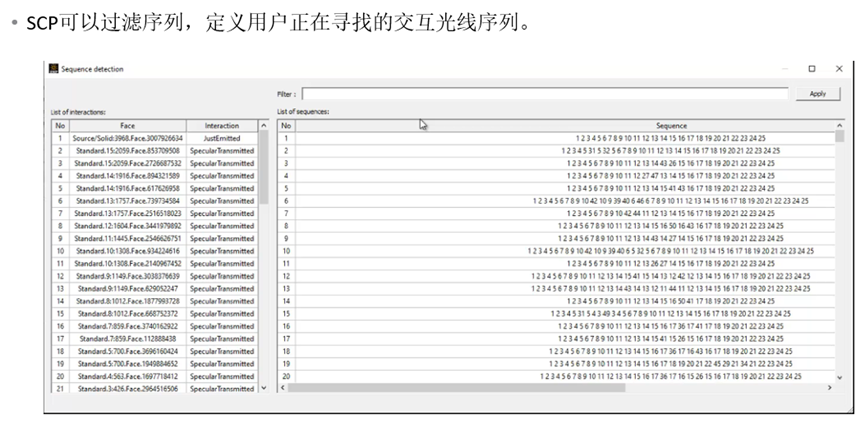Maximize the Sequence detection window
Screen dimensions: 865x424
812,69
